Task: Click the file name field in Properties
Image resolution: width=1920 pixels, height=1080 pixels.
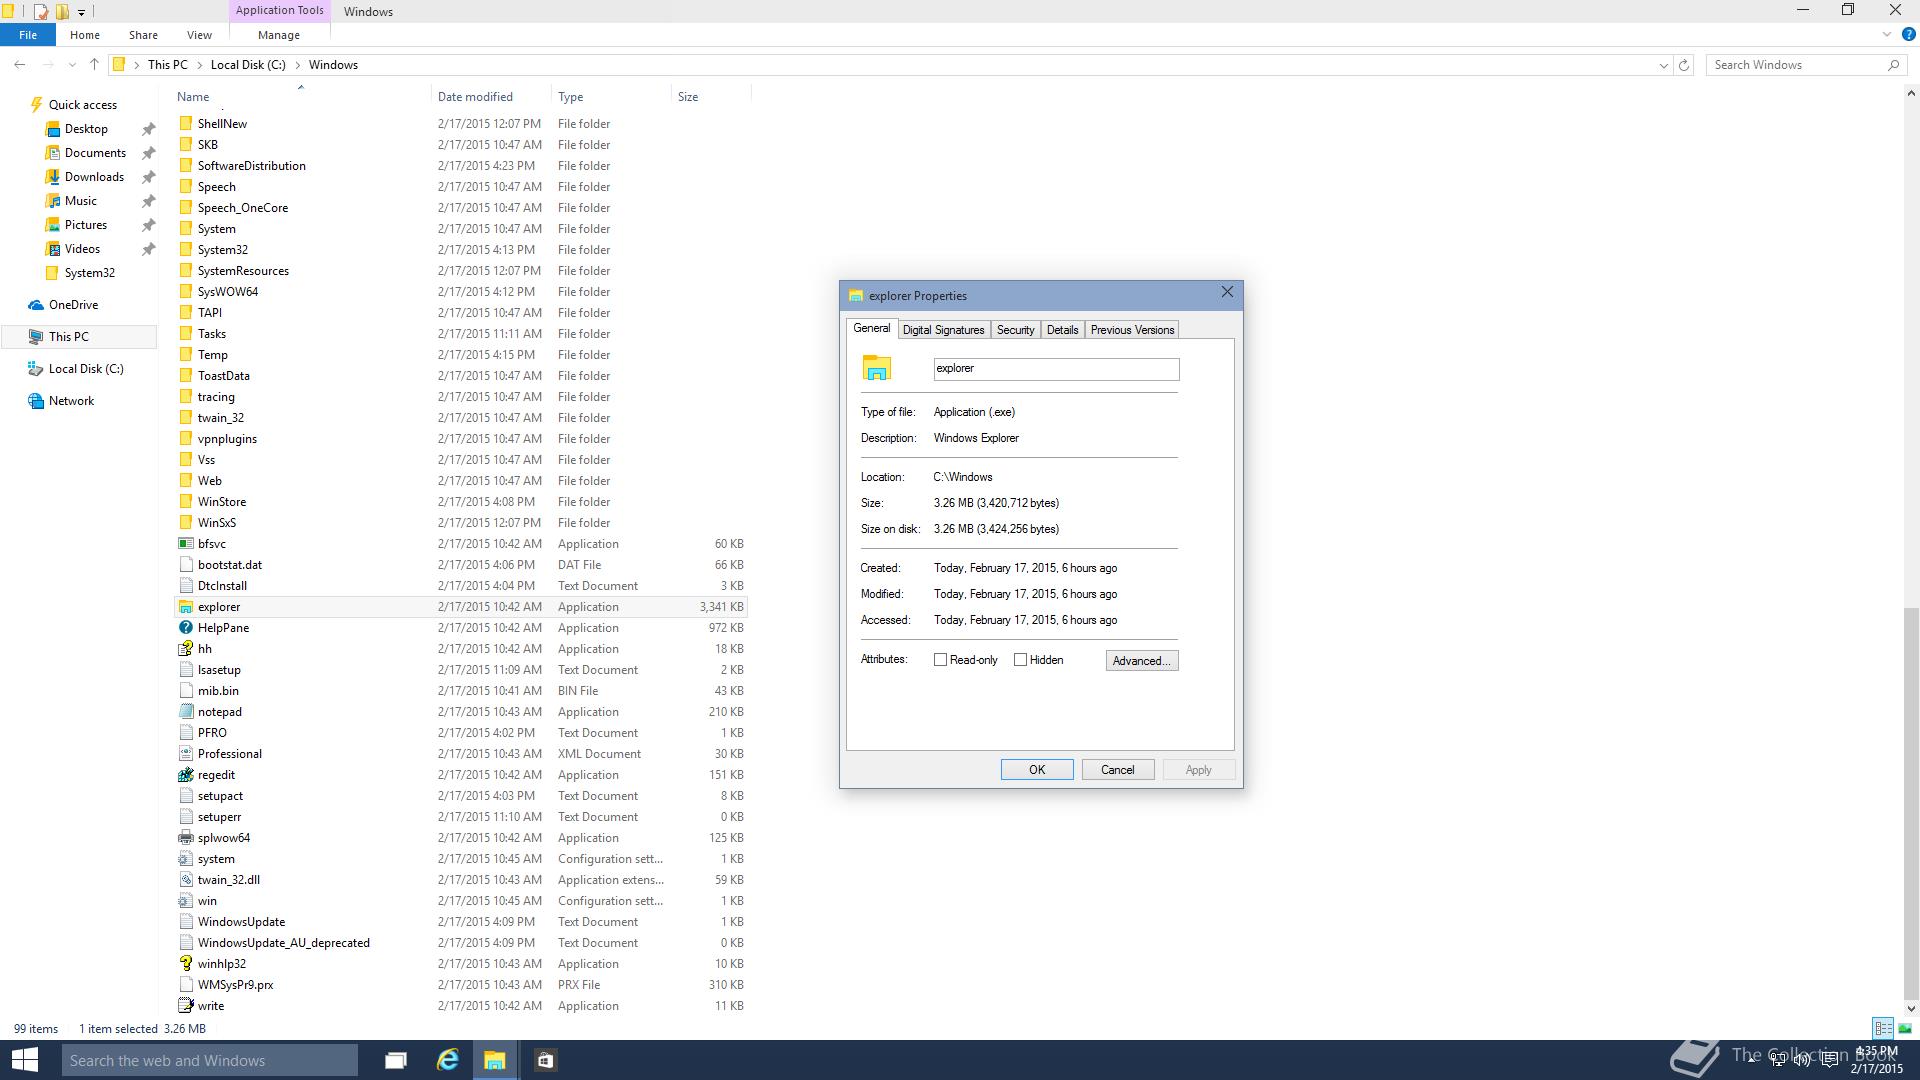Action: coord(1056,369)
